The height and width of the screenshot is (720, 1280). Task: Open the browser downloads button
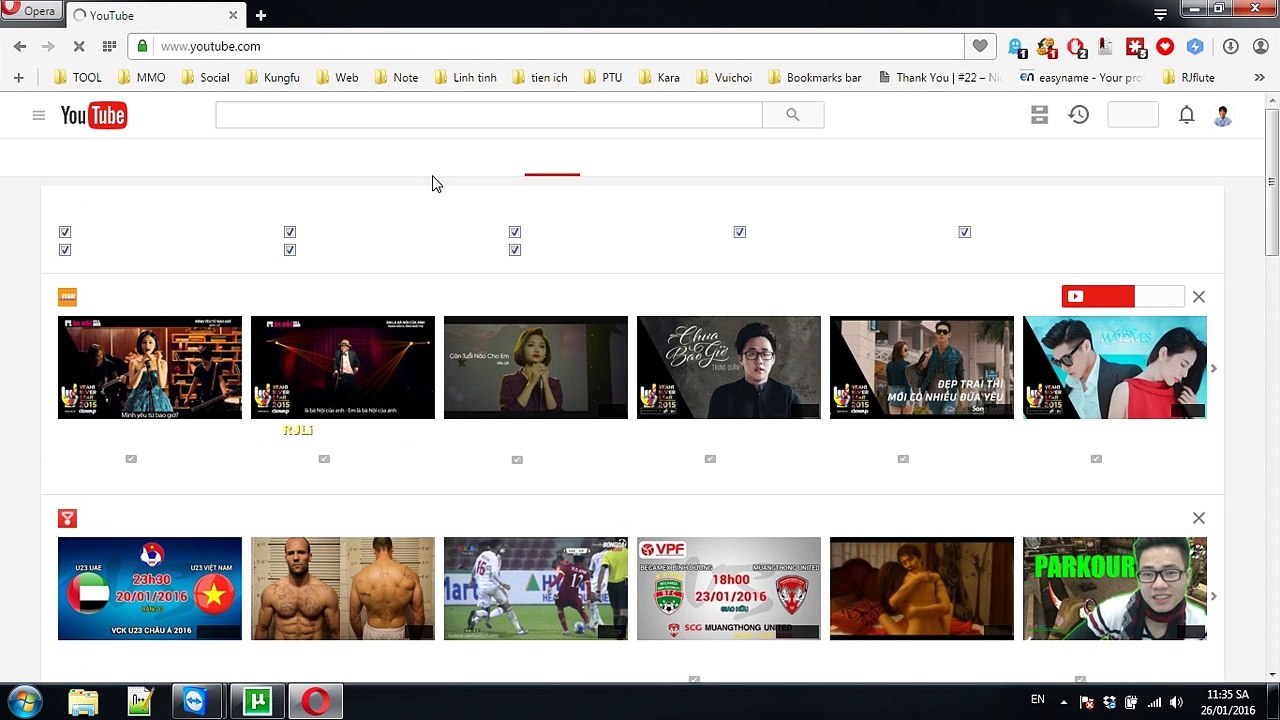coord(1231,46)
